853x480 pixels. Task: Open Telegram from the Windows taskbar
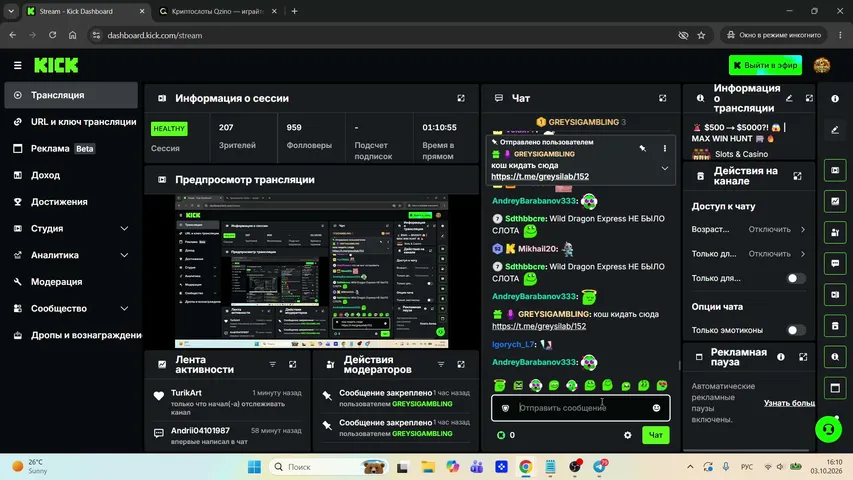pyautogui.click(x=599, y=466)
